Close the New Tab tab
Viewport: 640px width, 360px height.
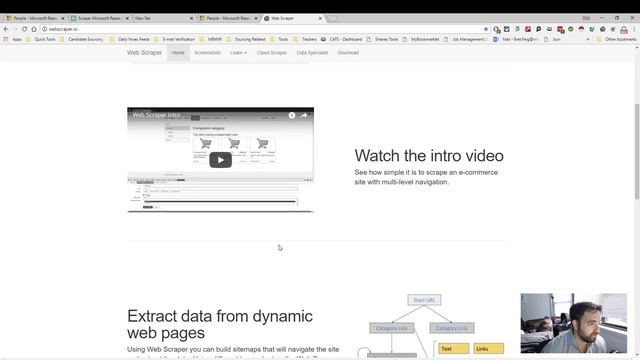191,18
